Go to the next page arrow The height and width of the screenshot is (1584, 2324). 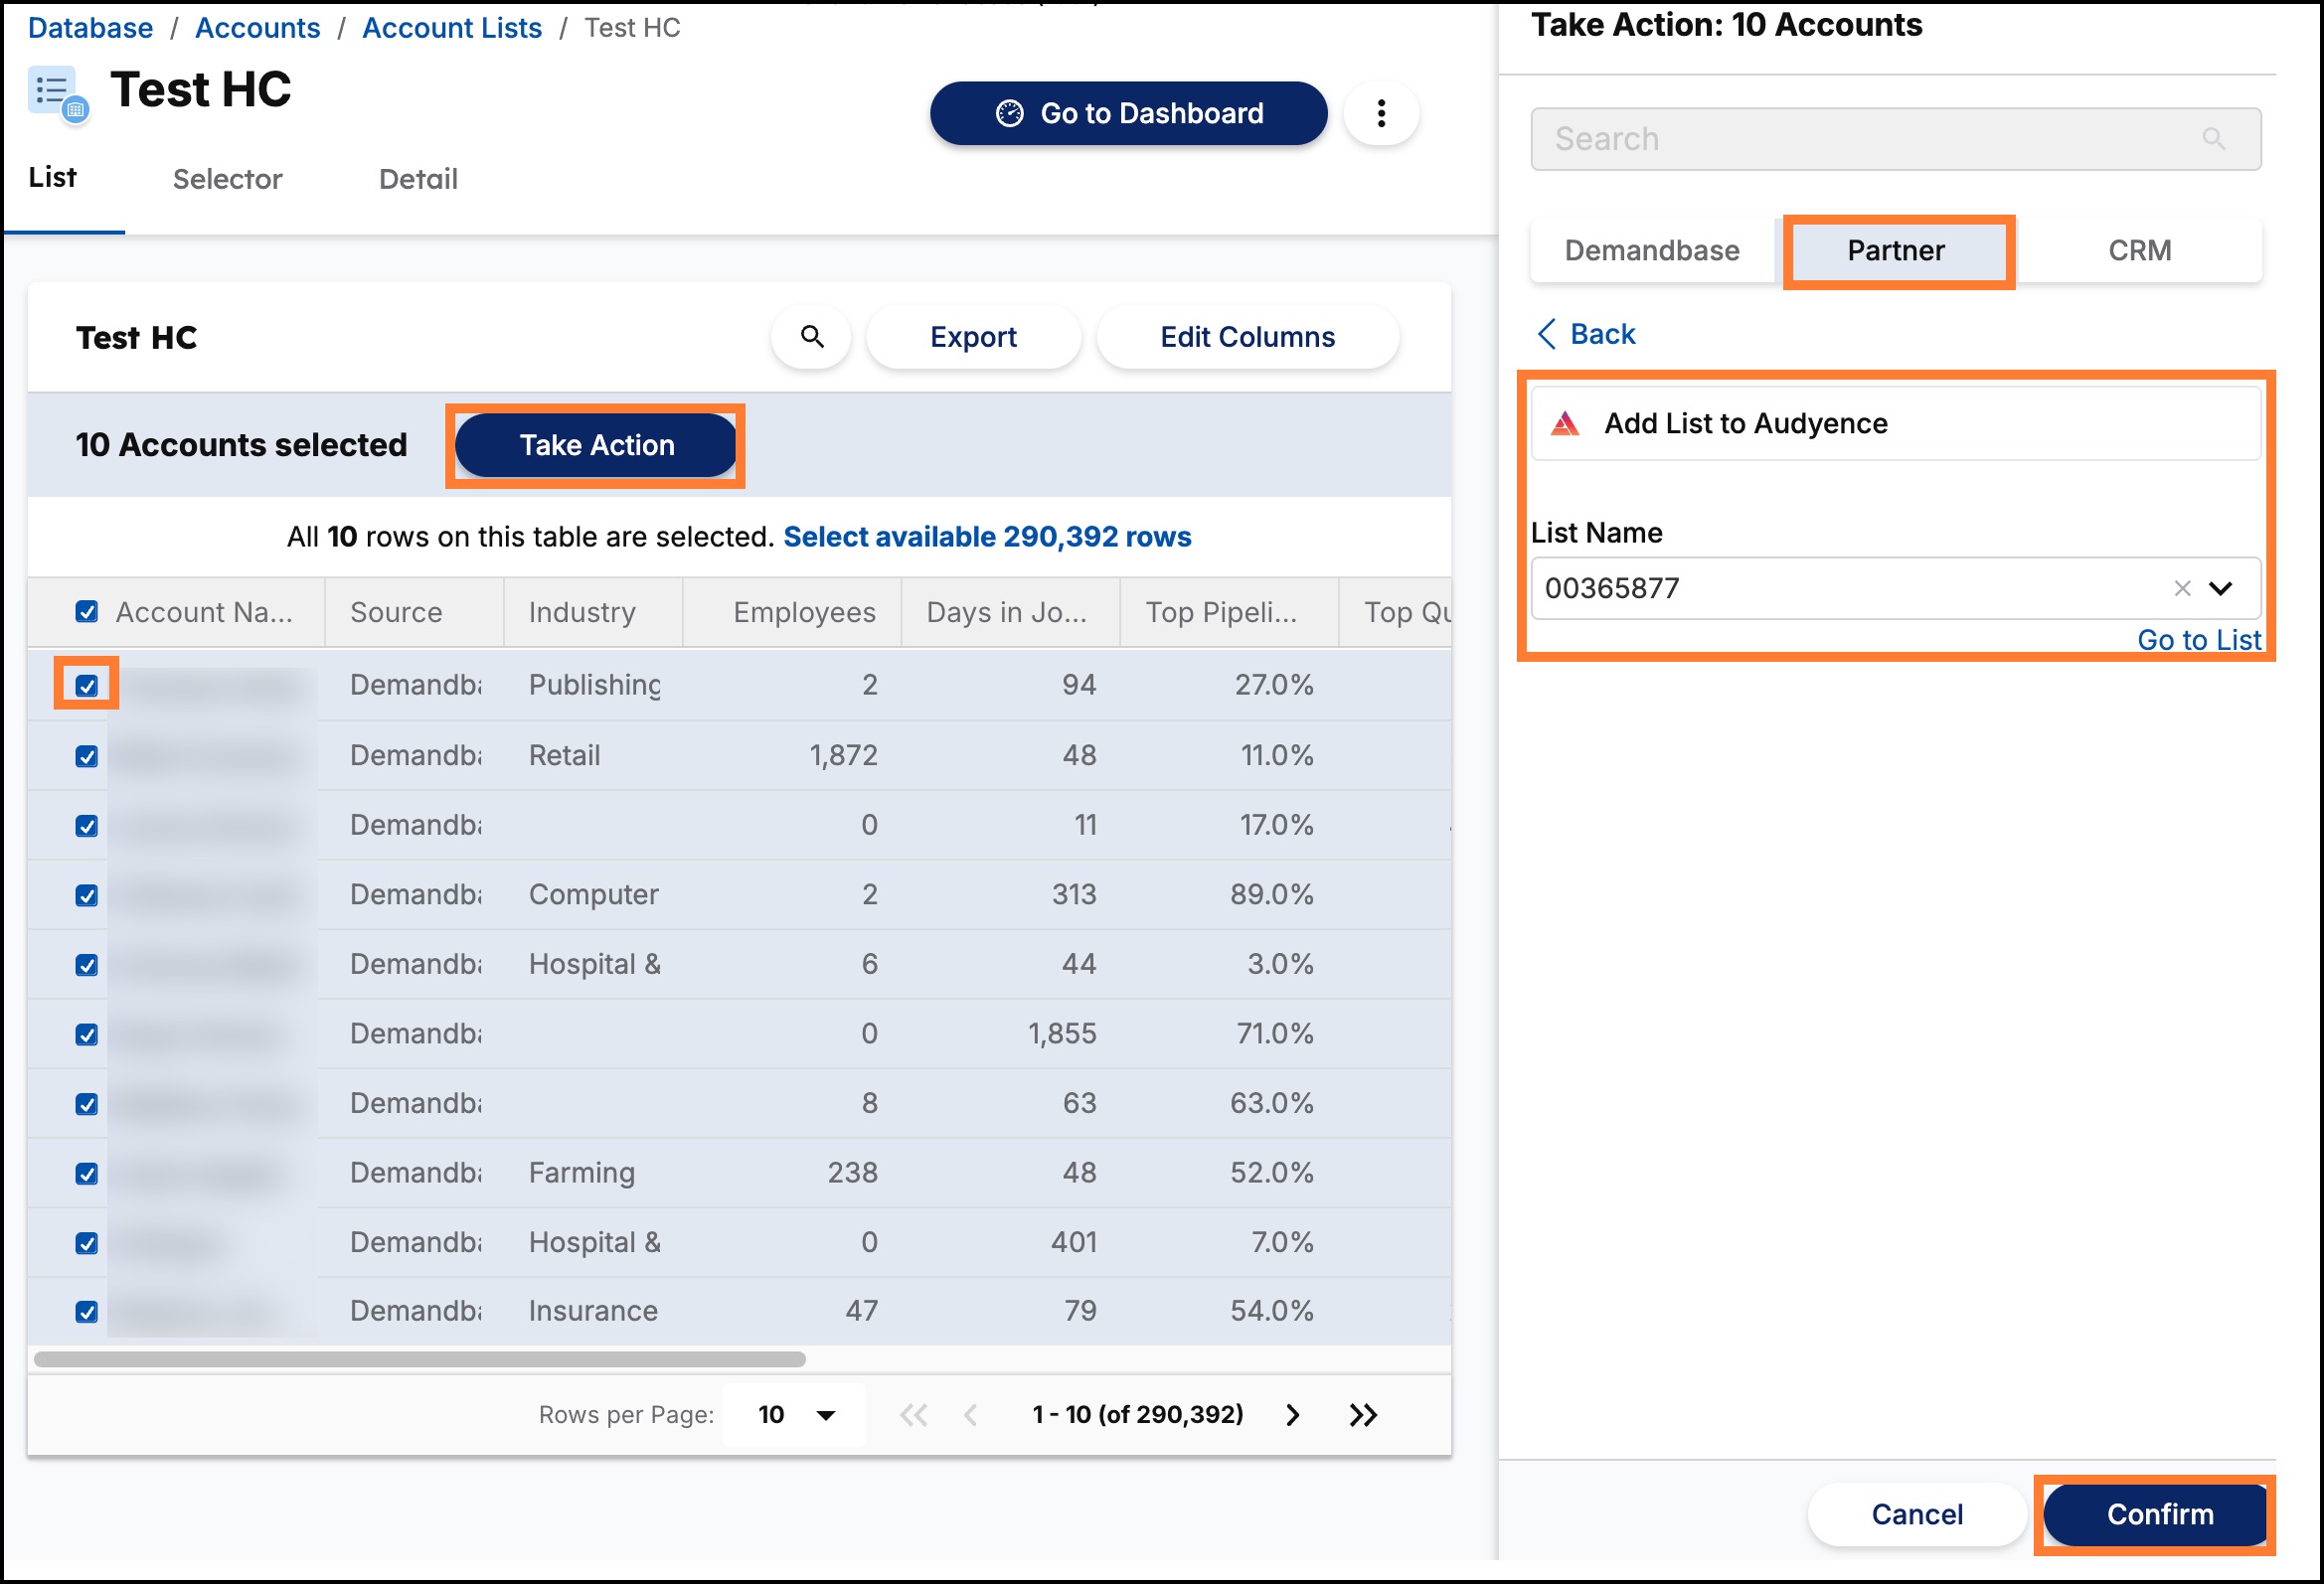pos(1292,1415)
